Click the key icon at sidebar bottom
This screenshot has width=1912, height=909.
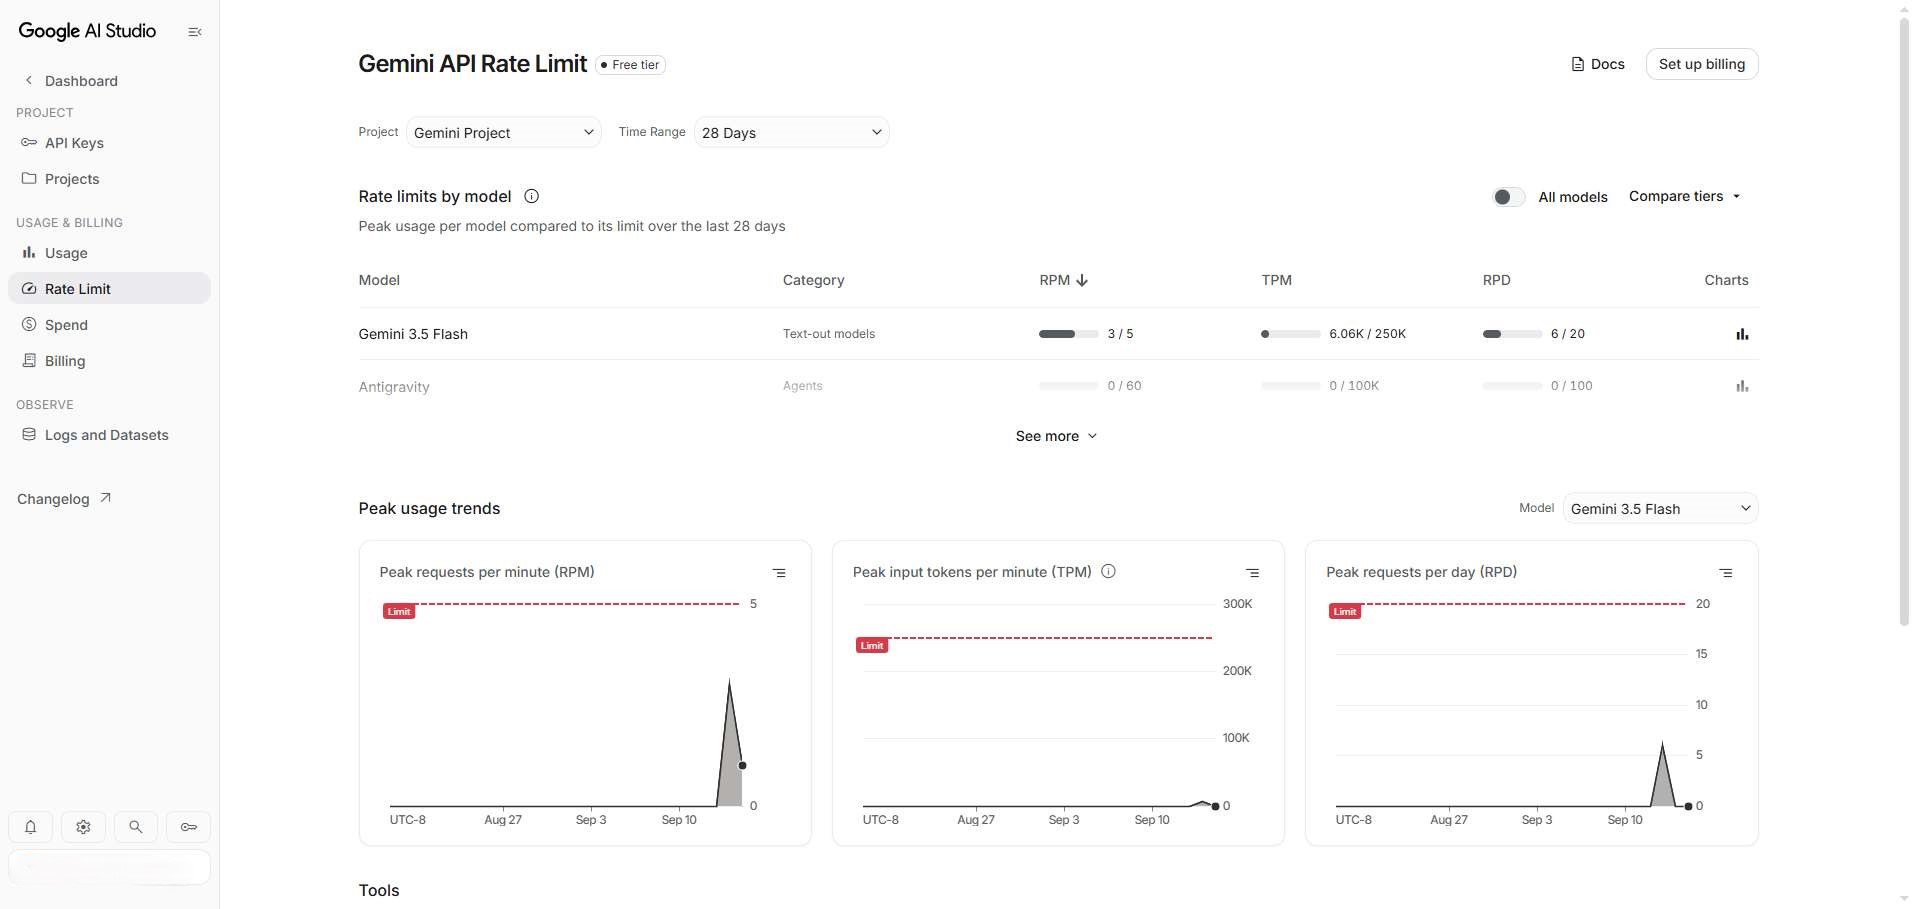[x=188, y=827]
